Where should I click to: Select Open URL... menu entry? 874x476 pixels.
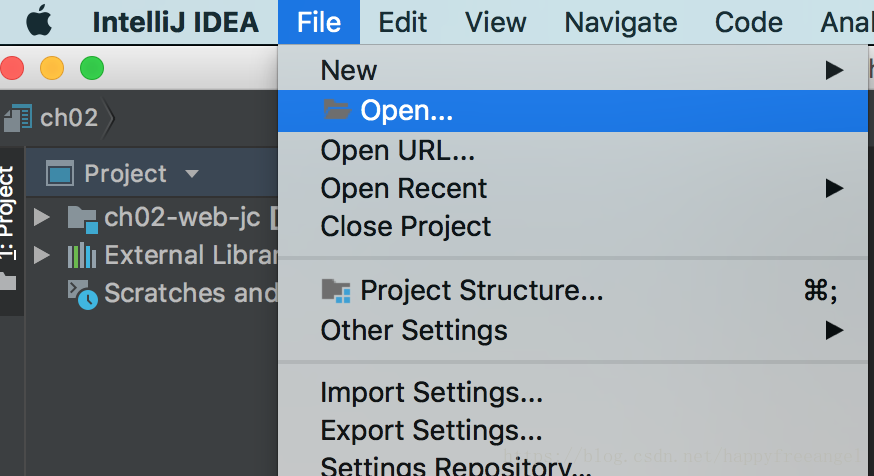(x=397, y=150)
